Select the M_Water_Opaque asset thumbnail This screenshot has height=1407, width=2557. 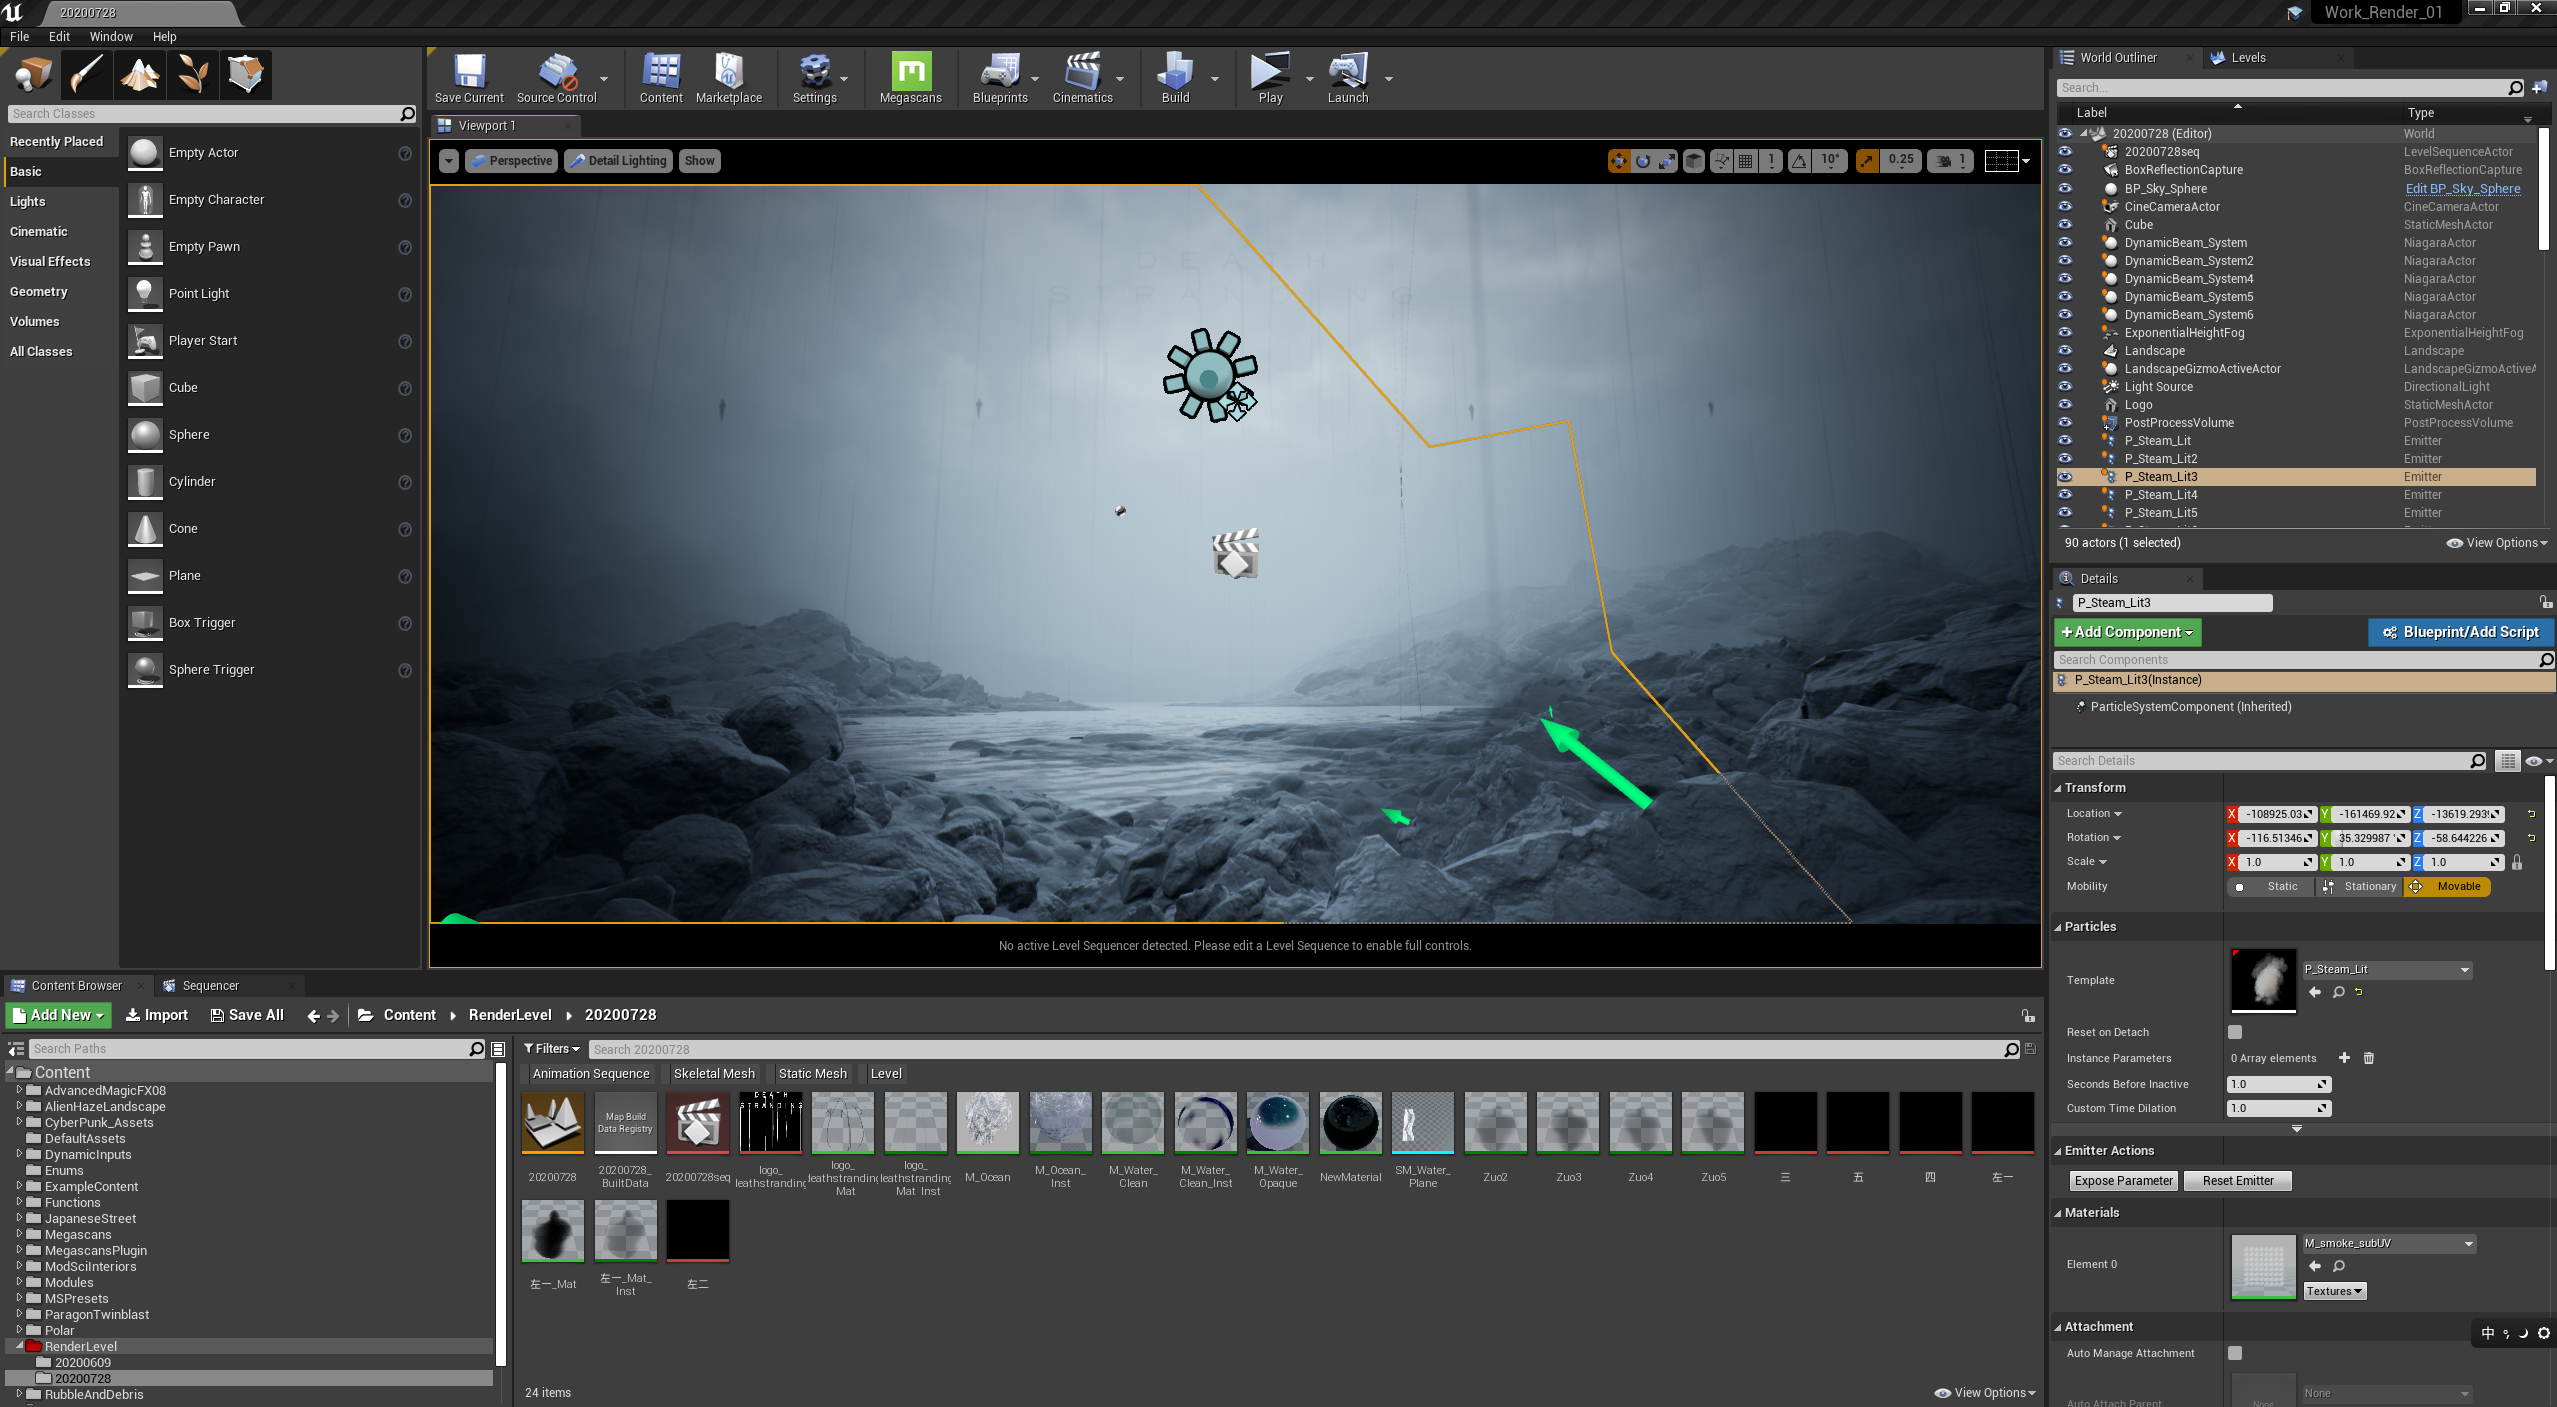(x=1277, y=1122)
